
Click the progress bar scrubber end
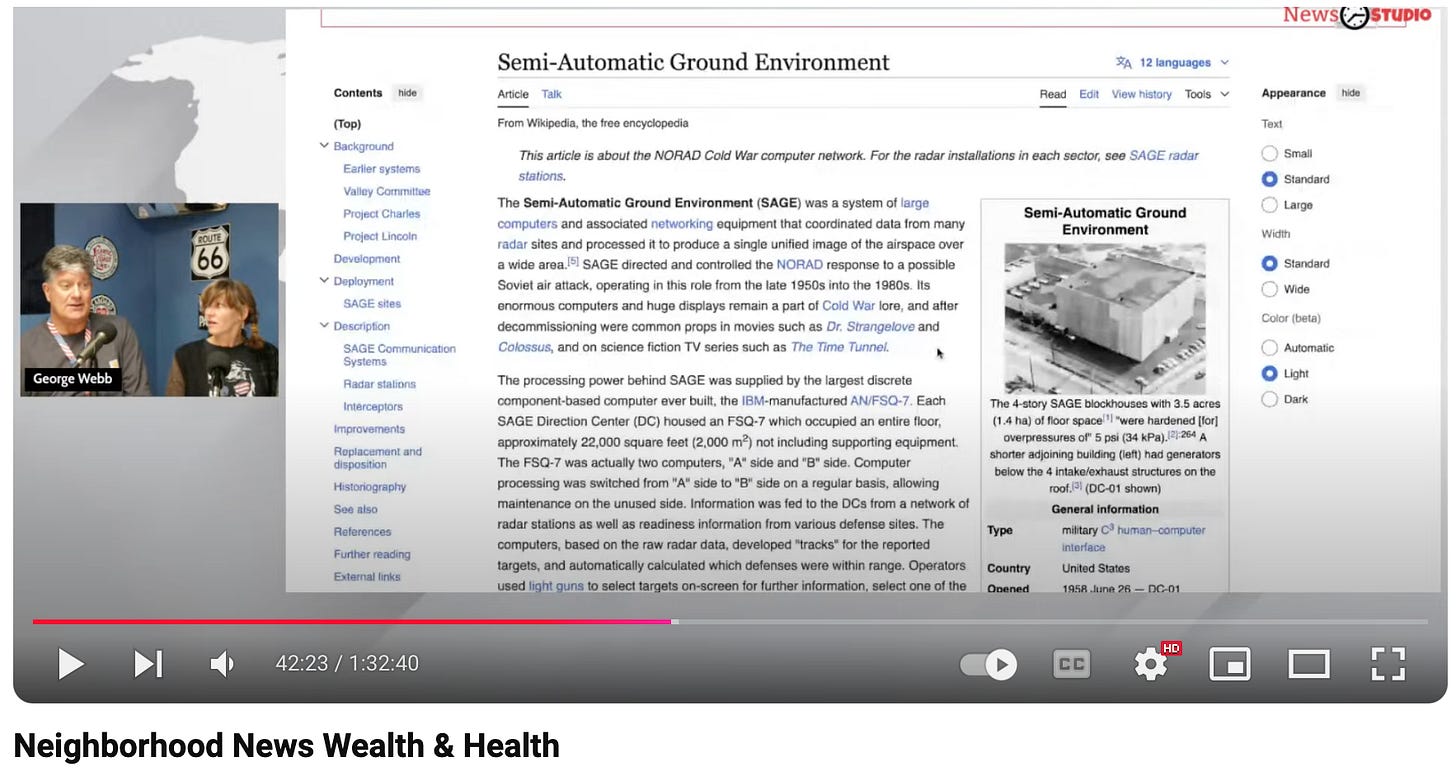point(674,622)
